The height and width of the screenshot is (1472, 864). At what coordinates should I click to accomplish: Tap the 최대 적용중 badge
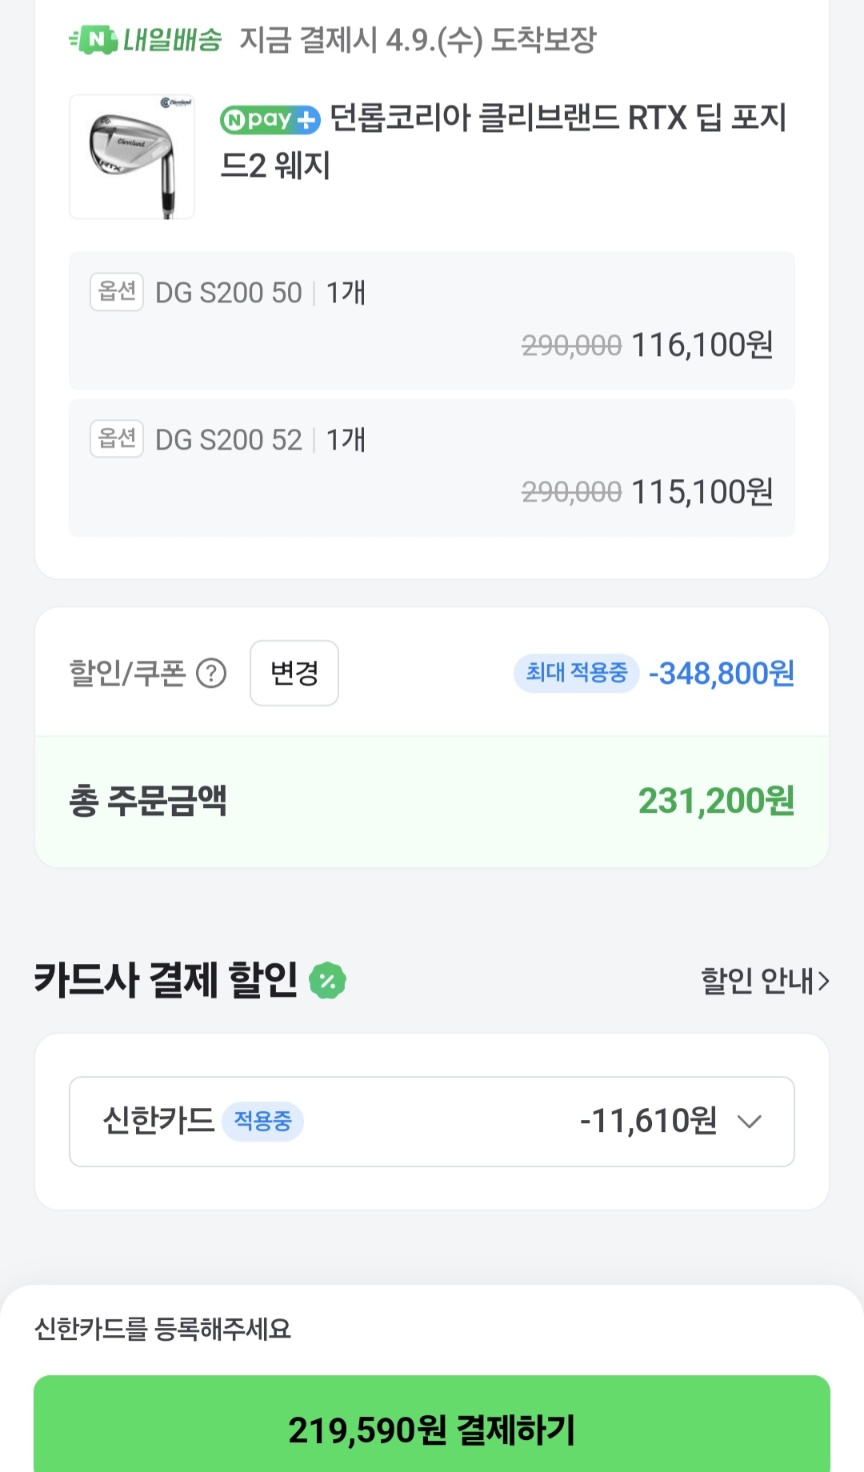pyautogui.click(x=576, y=673)
